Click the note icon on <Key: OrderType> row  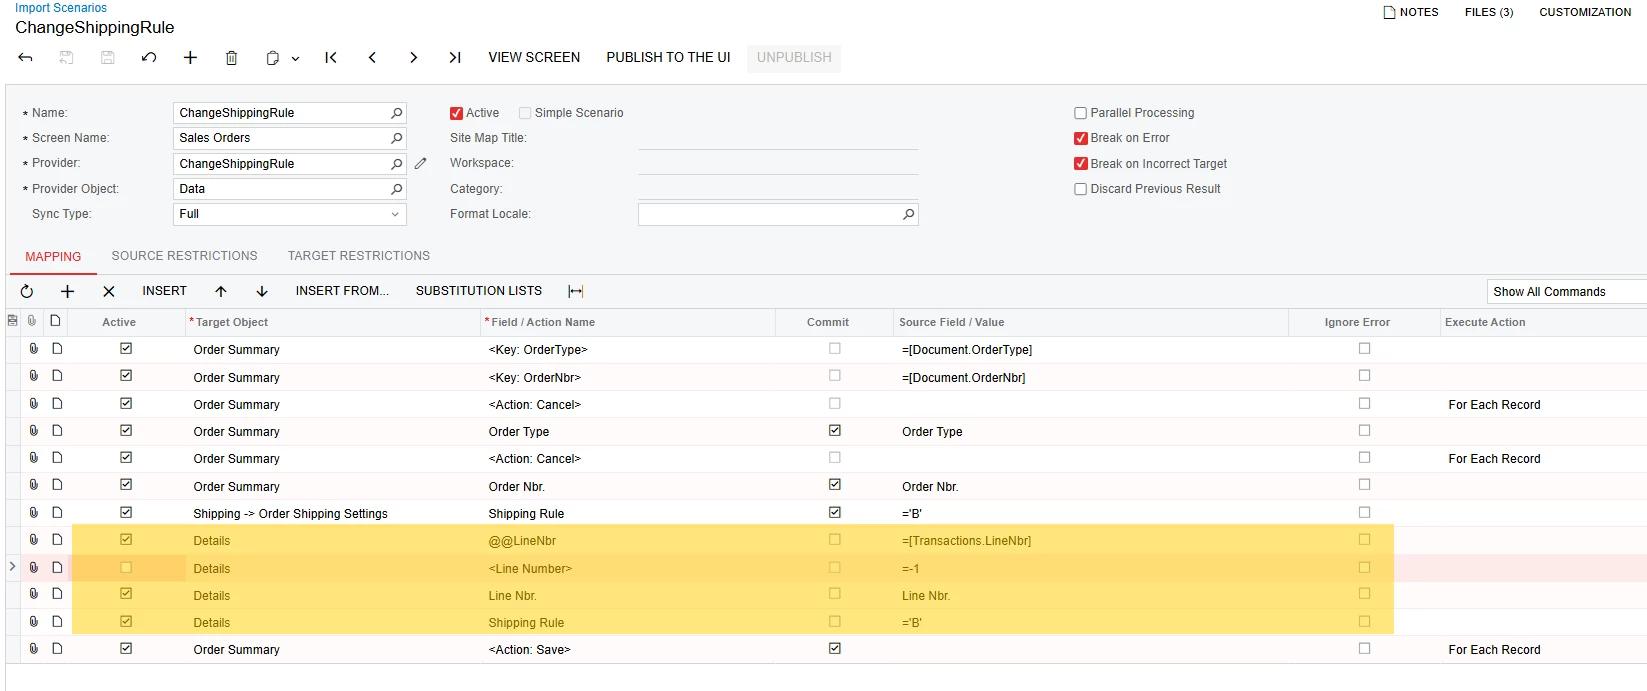click(x=57, y=348)
